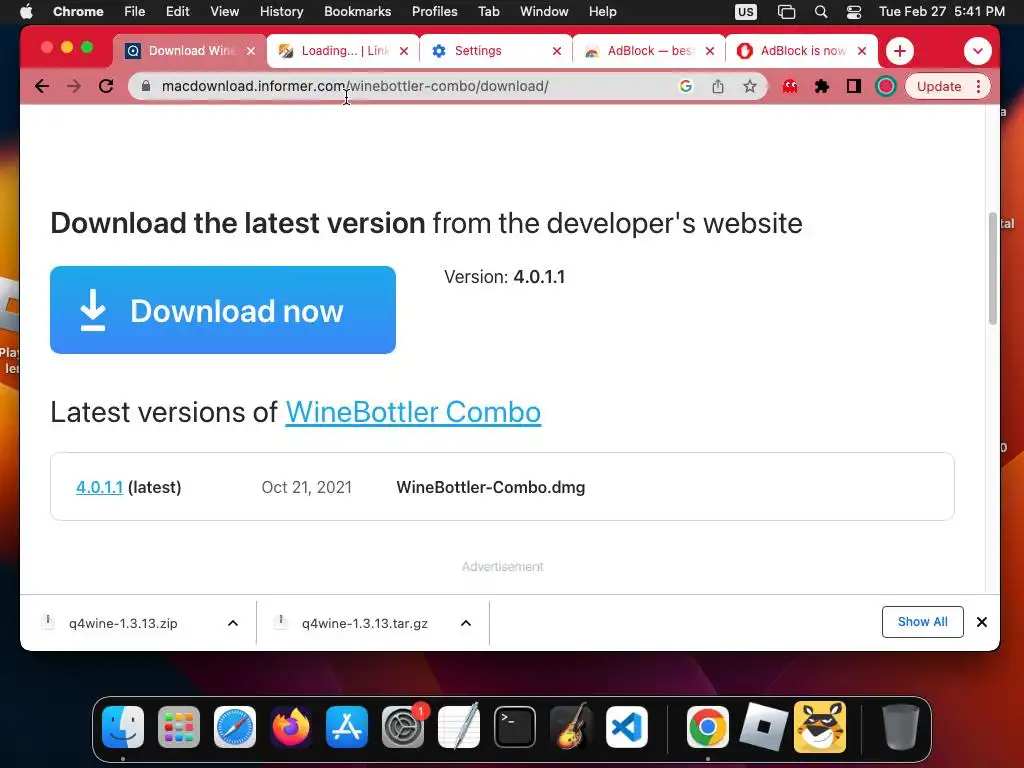Open downloaded q4wine-1.3.13.tar.gz file
This screenshot has width=1024, height=768.
click(364, 623)
